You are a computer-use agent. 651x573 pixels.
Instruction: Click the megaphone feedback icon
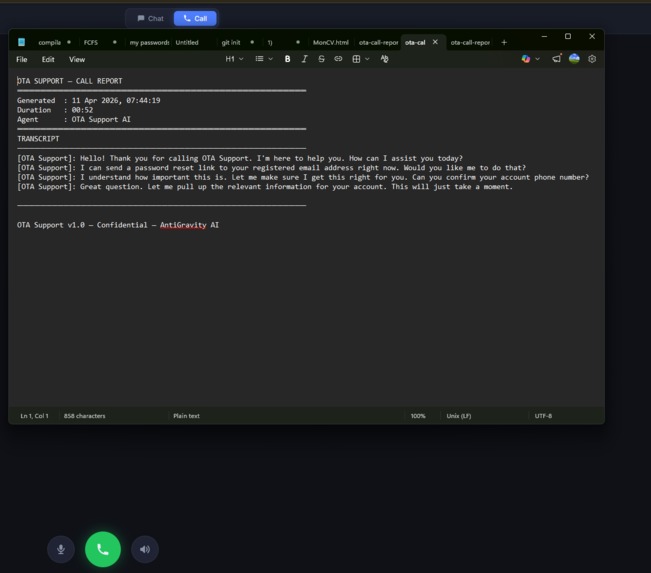(556, 59)
